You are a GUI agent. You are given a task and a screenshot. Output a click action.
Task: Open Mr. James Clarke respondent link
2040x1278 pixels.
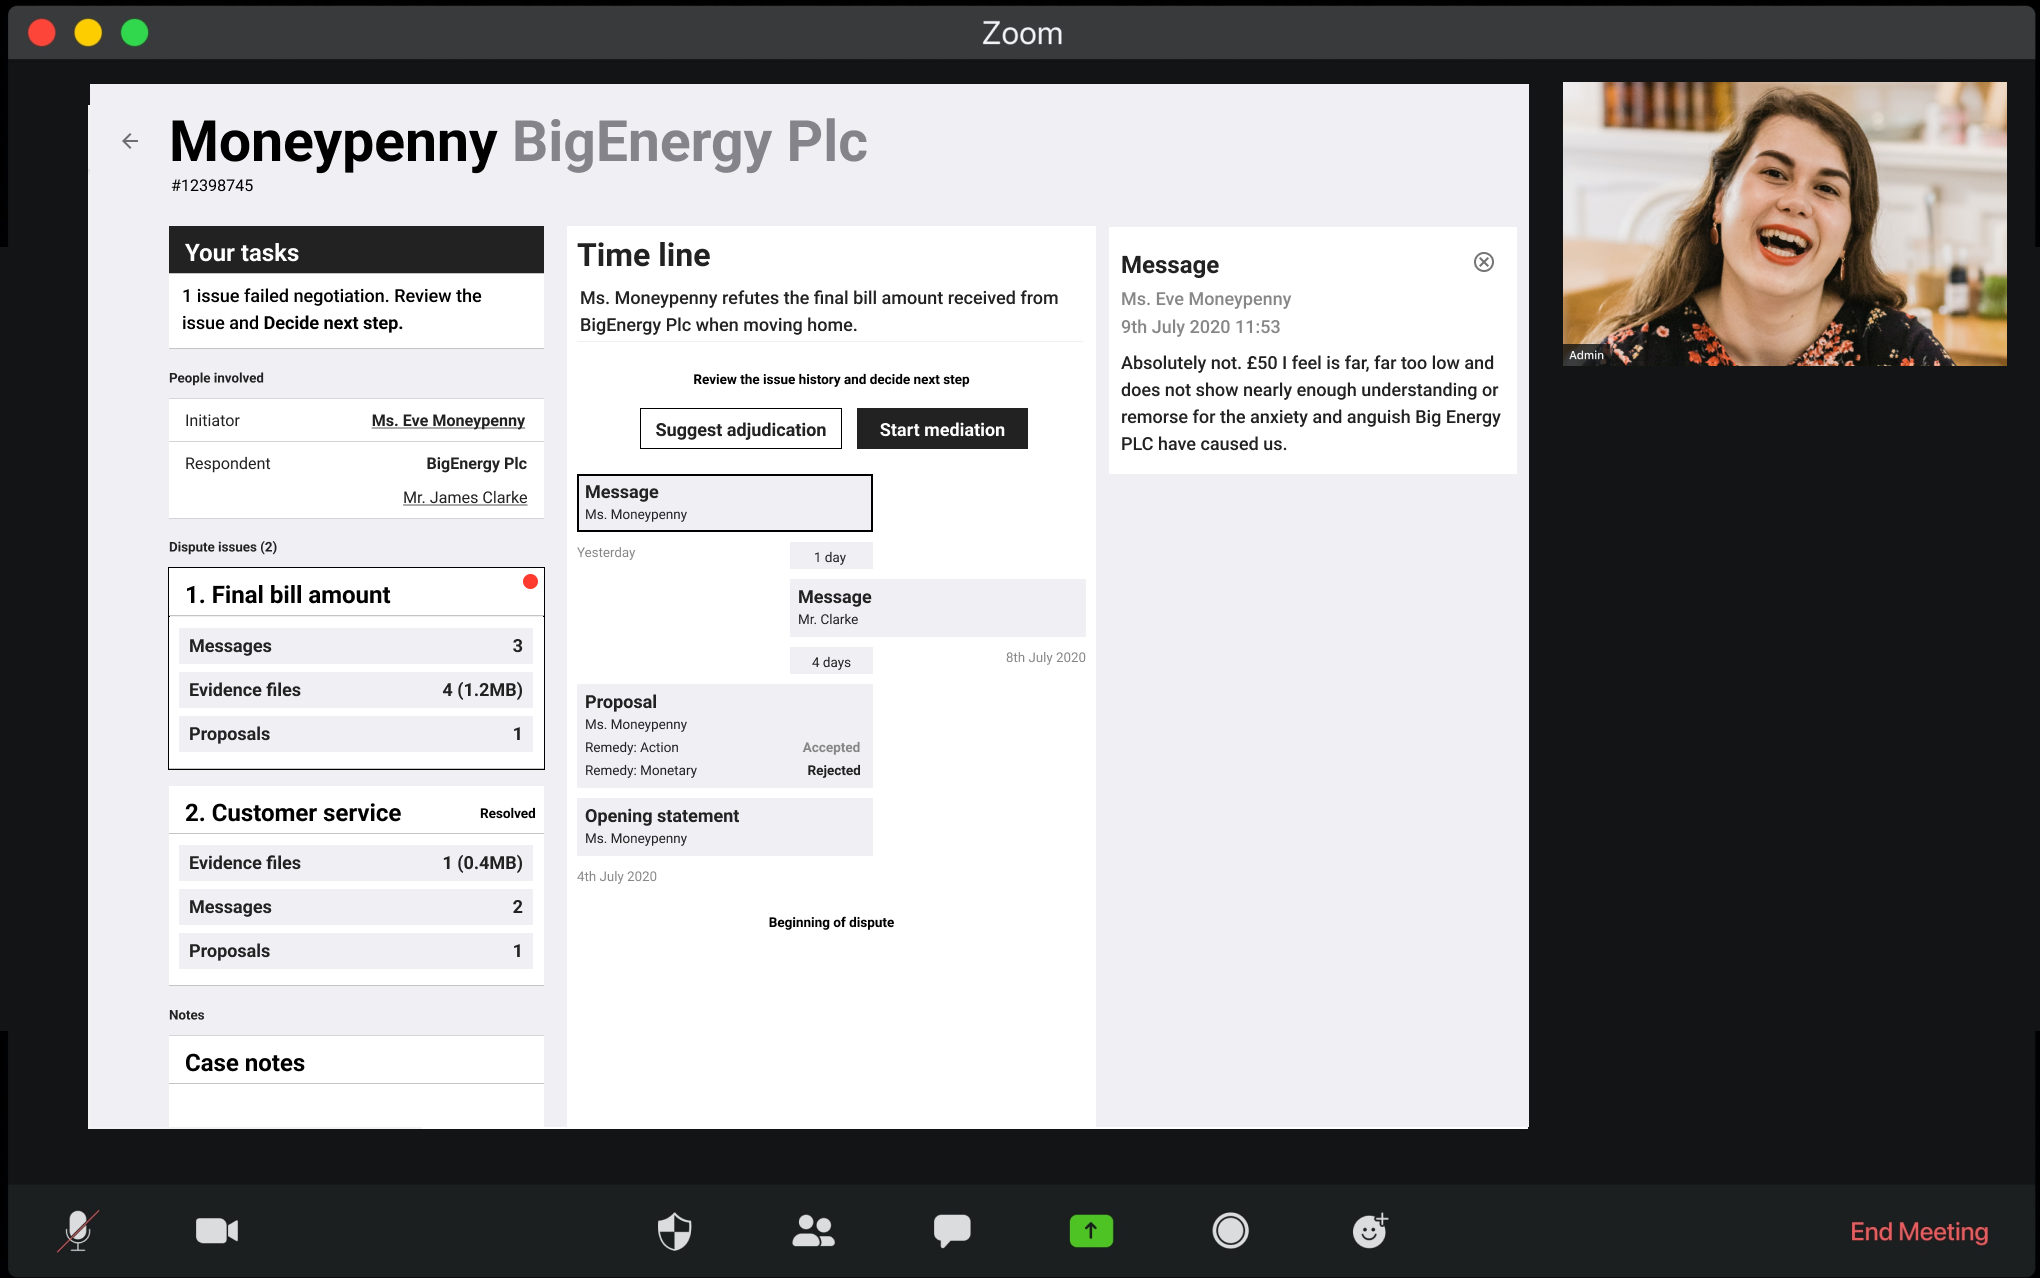point(465,498)
